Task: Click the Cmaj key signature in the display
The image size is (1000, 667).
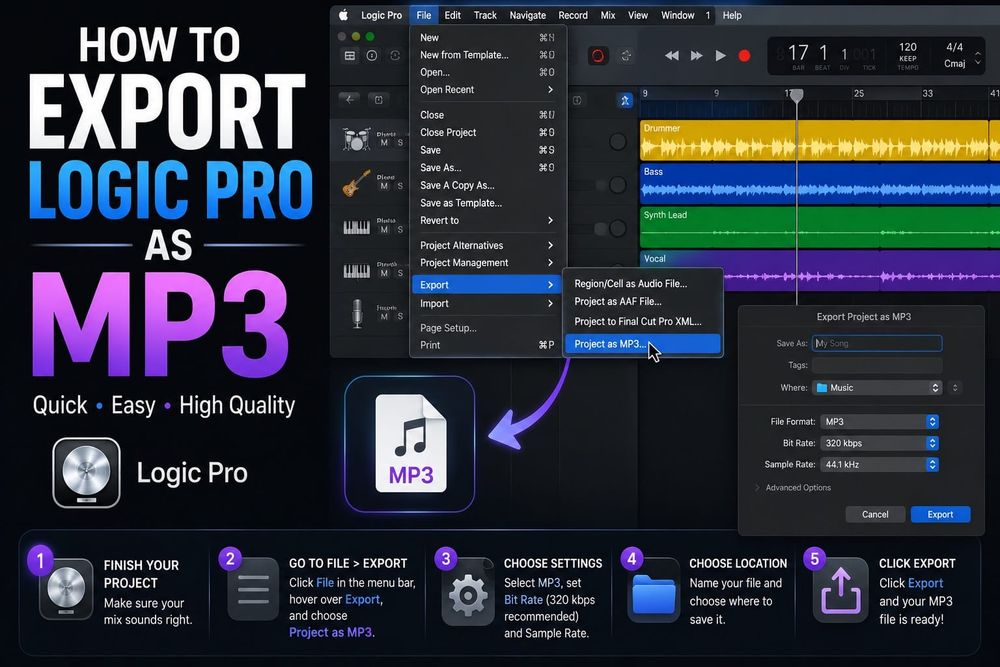Action: point(955,63)
